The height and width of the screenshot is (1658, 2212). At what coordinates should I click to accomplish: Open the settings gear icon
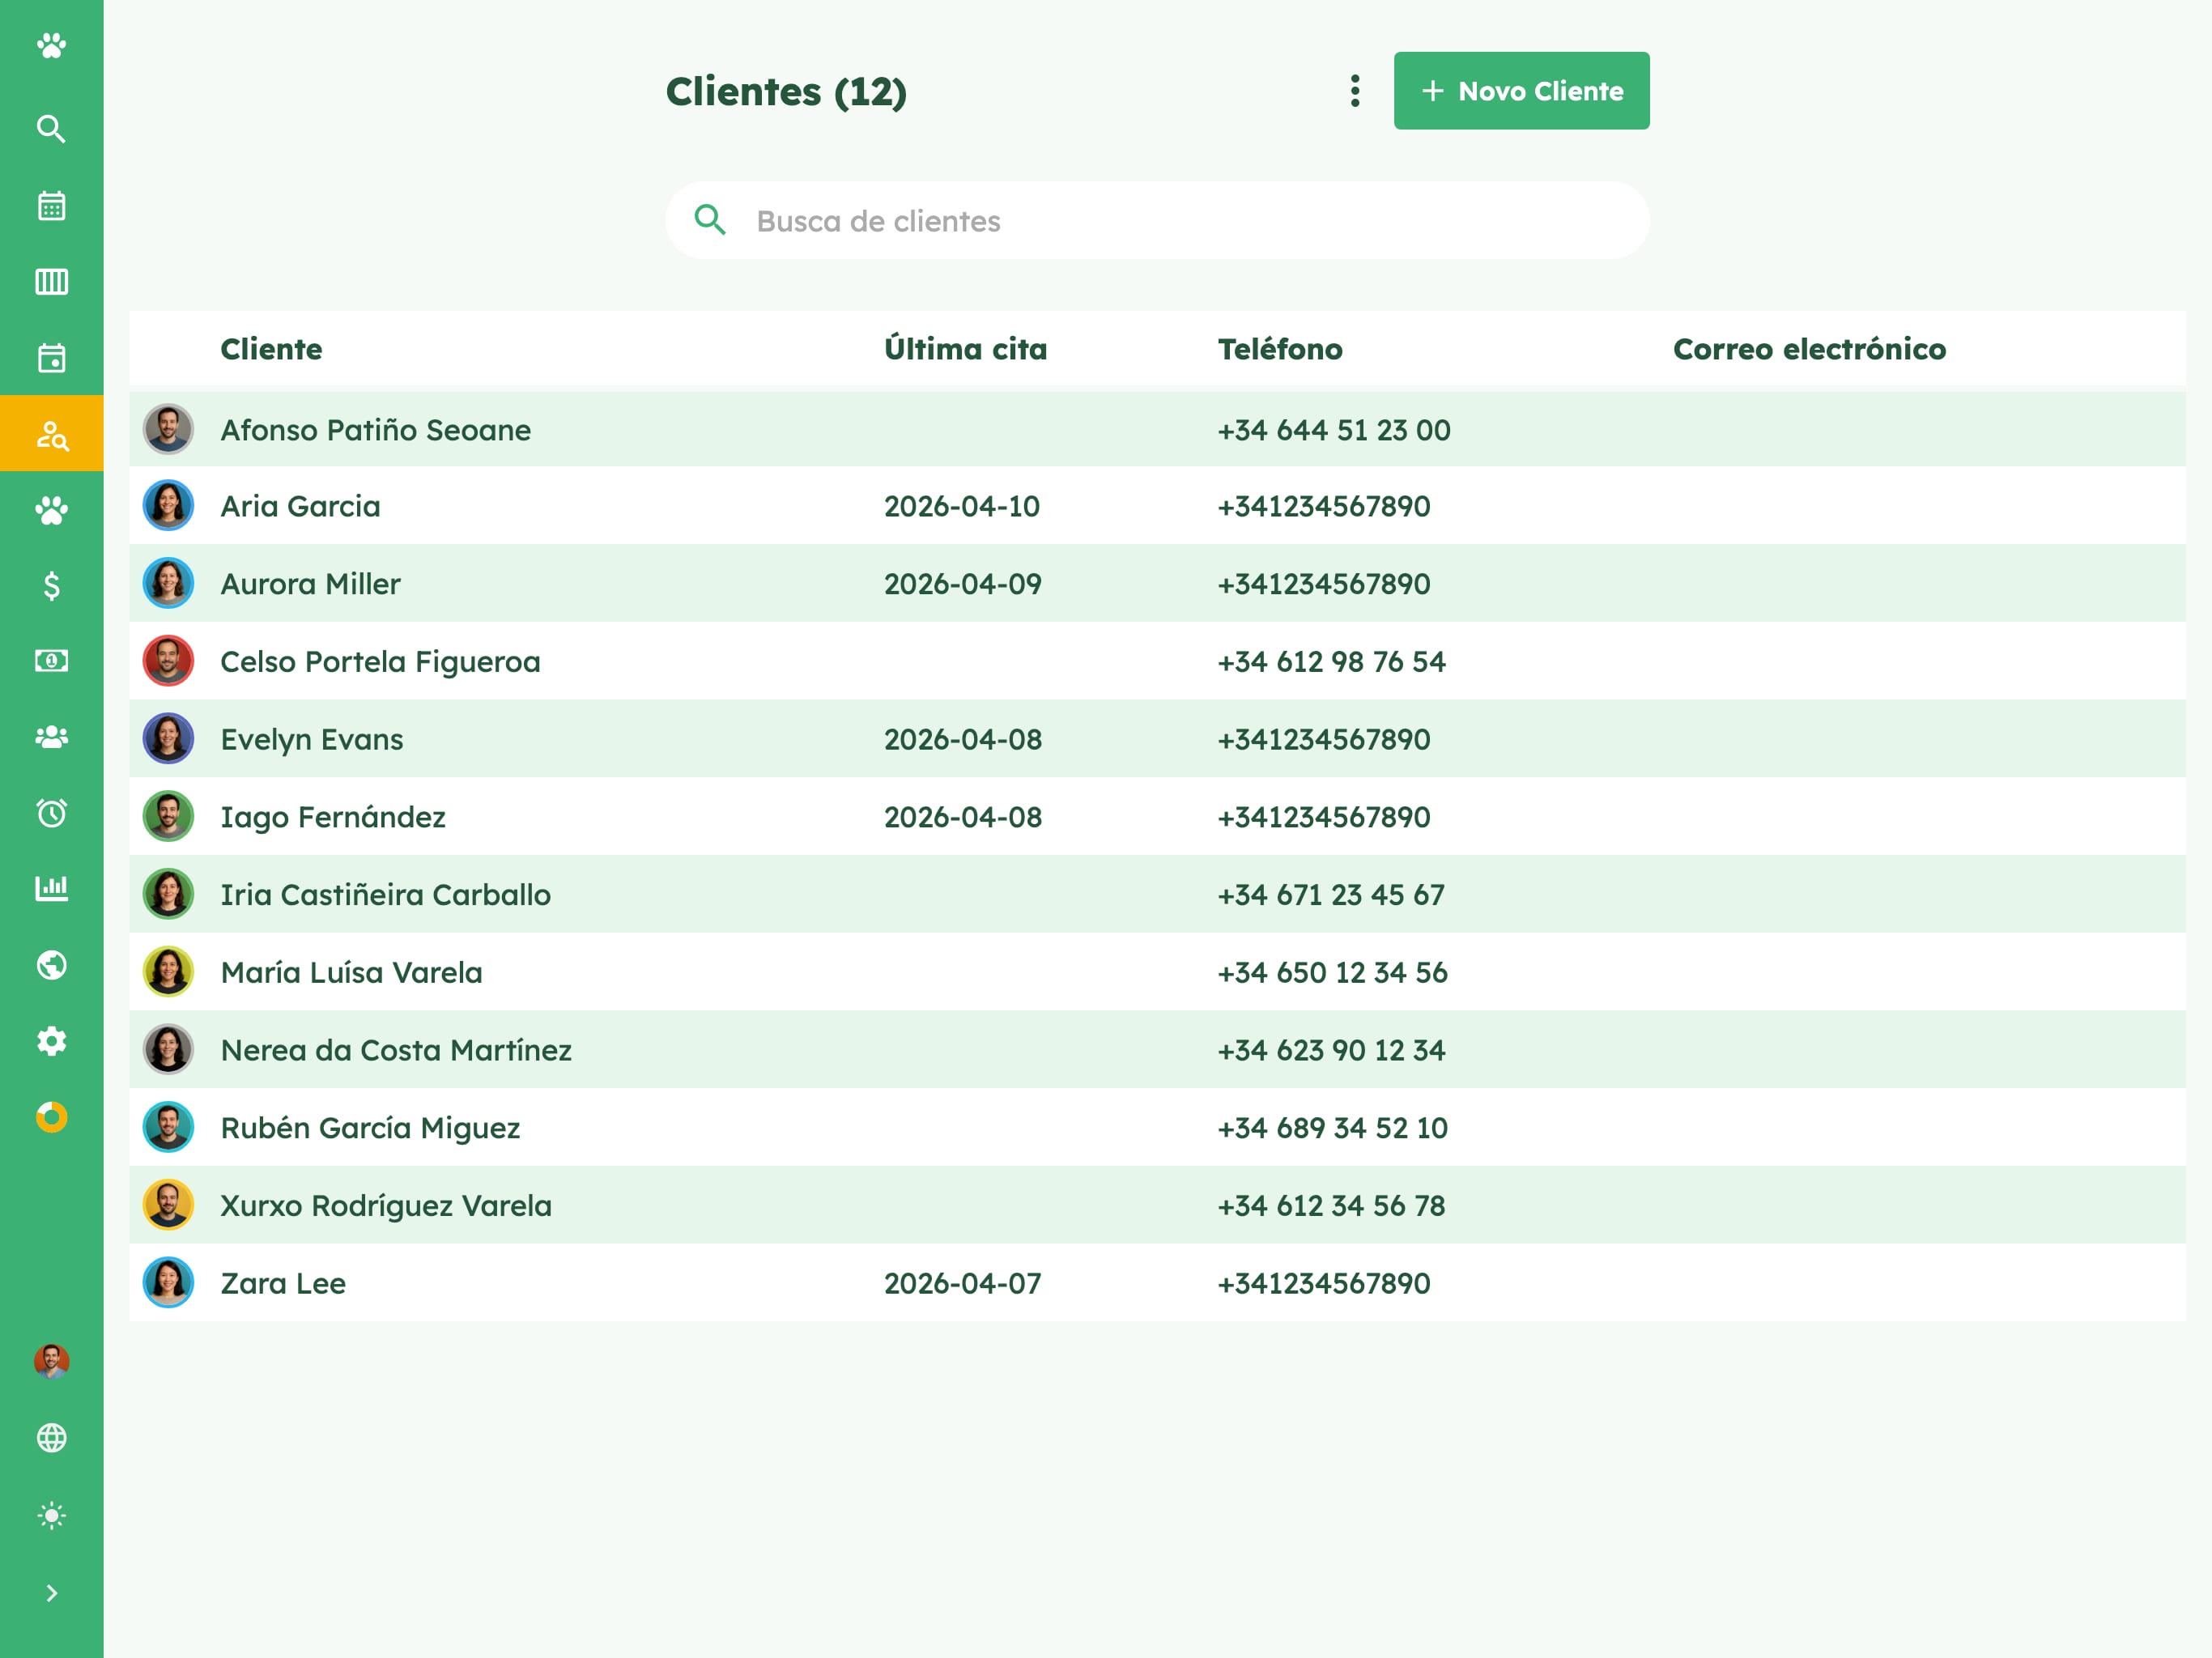tap(51, 1041)
